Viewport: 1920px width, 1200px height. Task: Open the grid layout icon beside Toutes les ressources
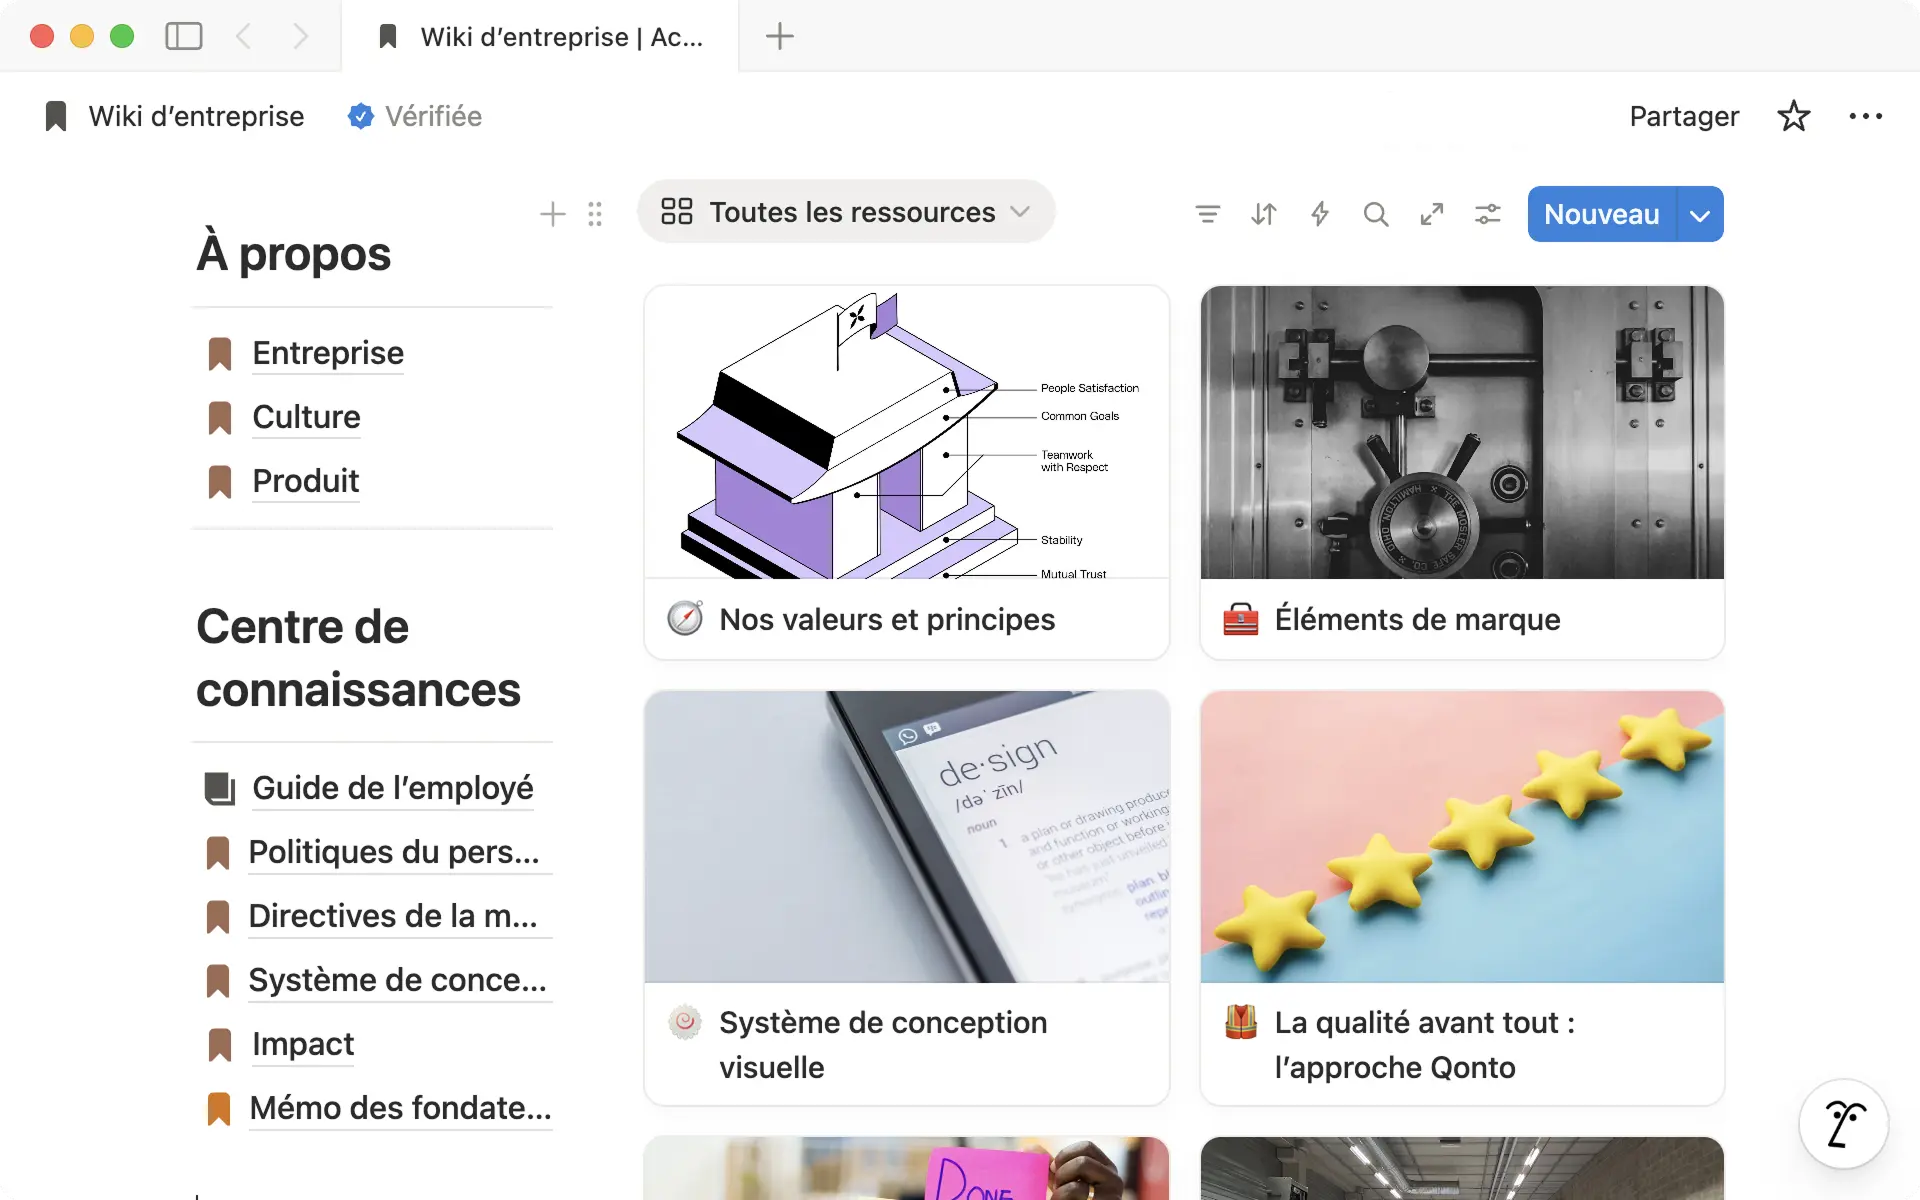tap(676, 212)
